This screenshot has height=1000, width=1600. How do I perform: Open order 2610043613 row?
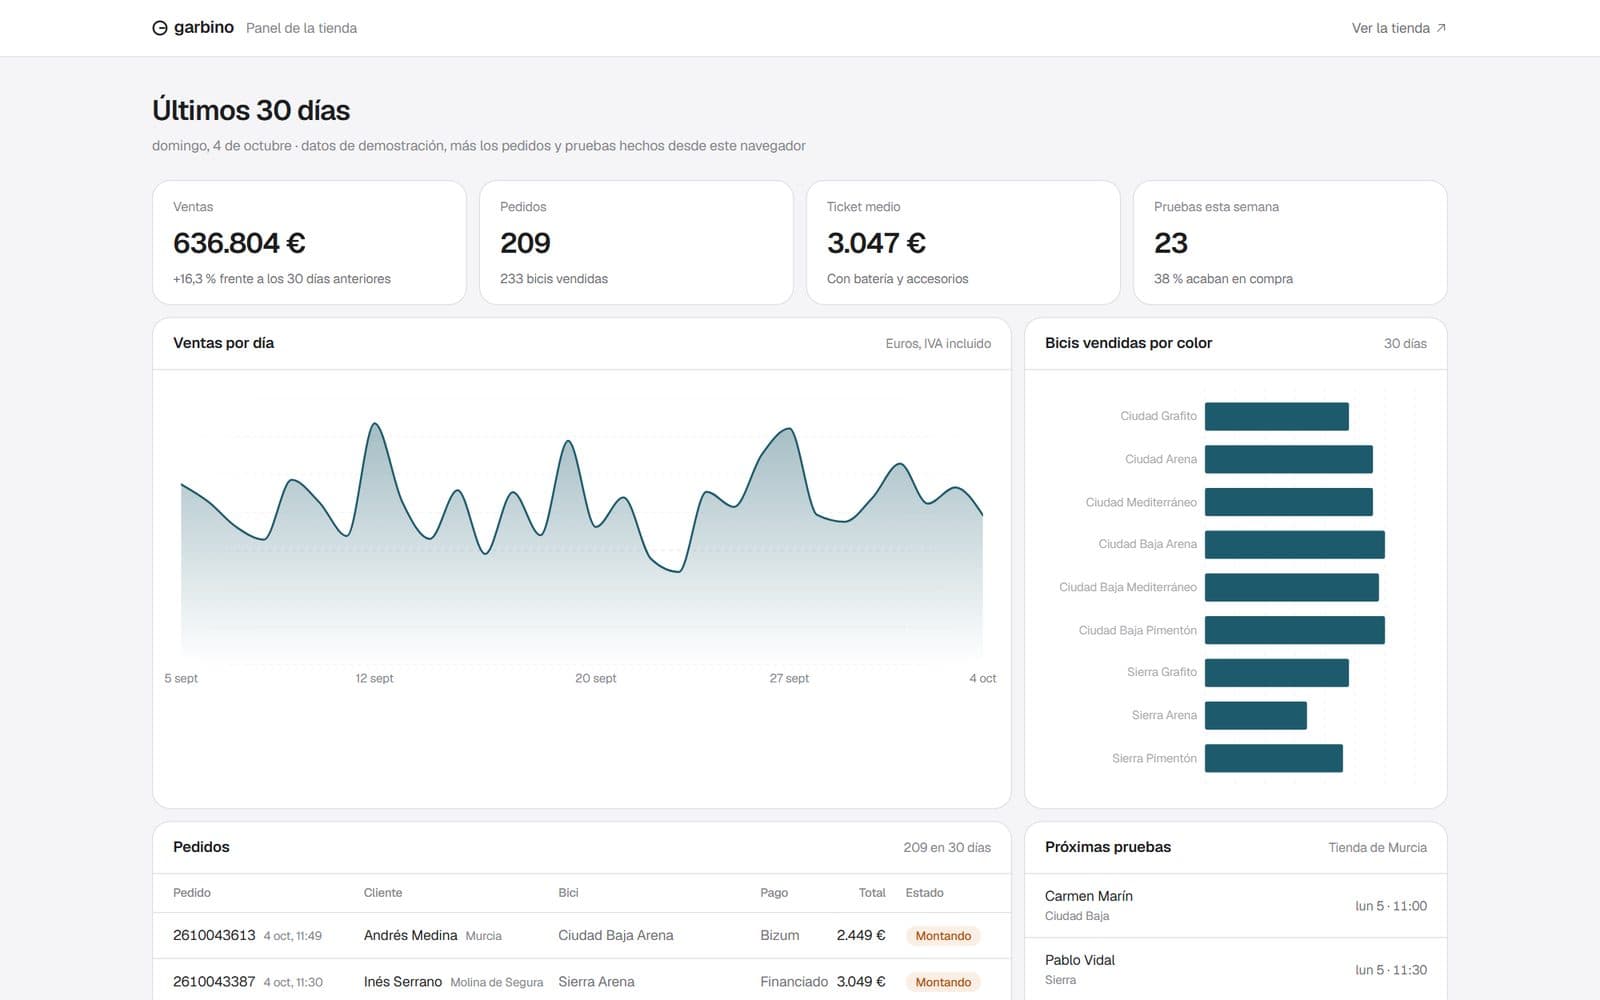[581, 936]
